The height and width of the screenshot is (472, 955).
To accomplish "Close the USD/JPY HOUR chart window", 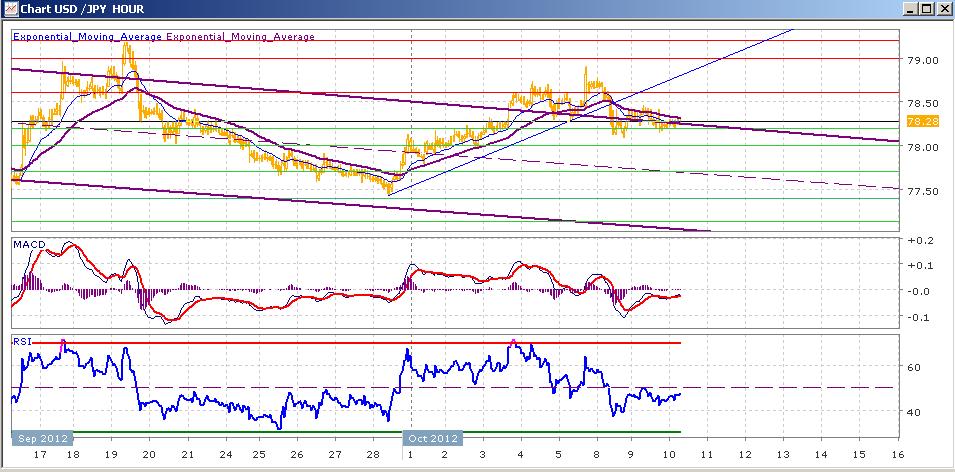I will pyautogui.click(x=943, y=9).
